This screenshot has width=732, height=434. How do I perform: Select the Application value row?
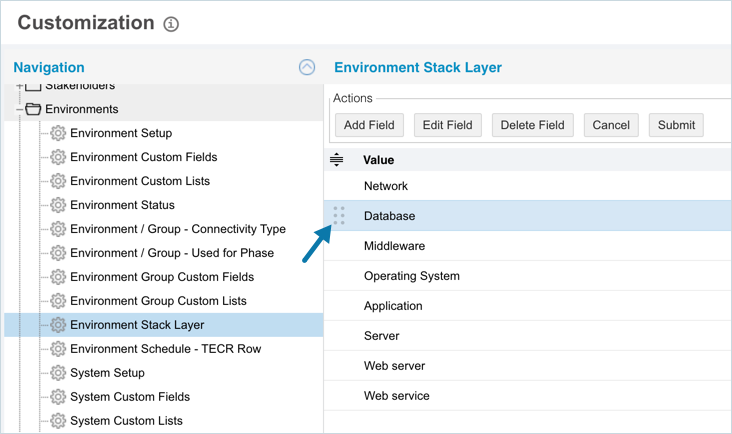pos(528,306)
